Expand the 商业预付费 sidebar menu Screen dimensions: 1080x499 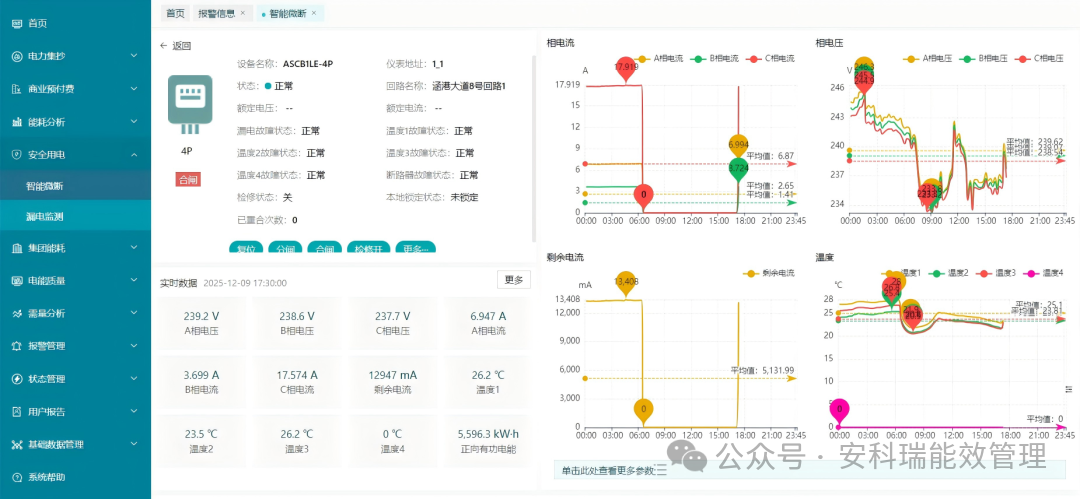(x=134, y=89)
